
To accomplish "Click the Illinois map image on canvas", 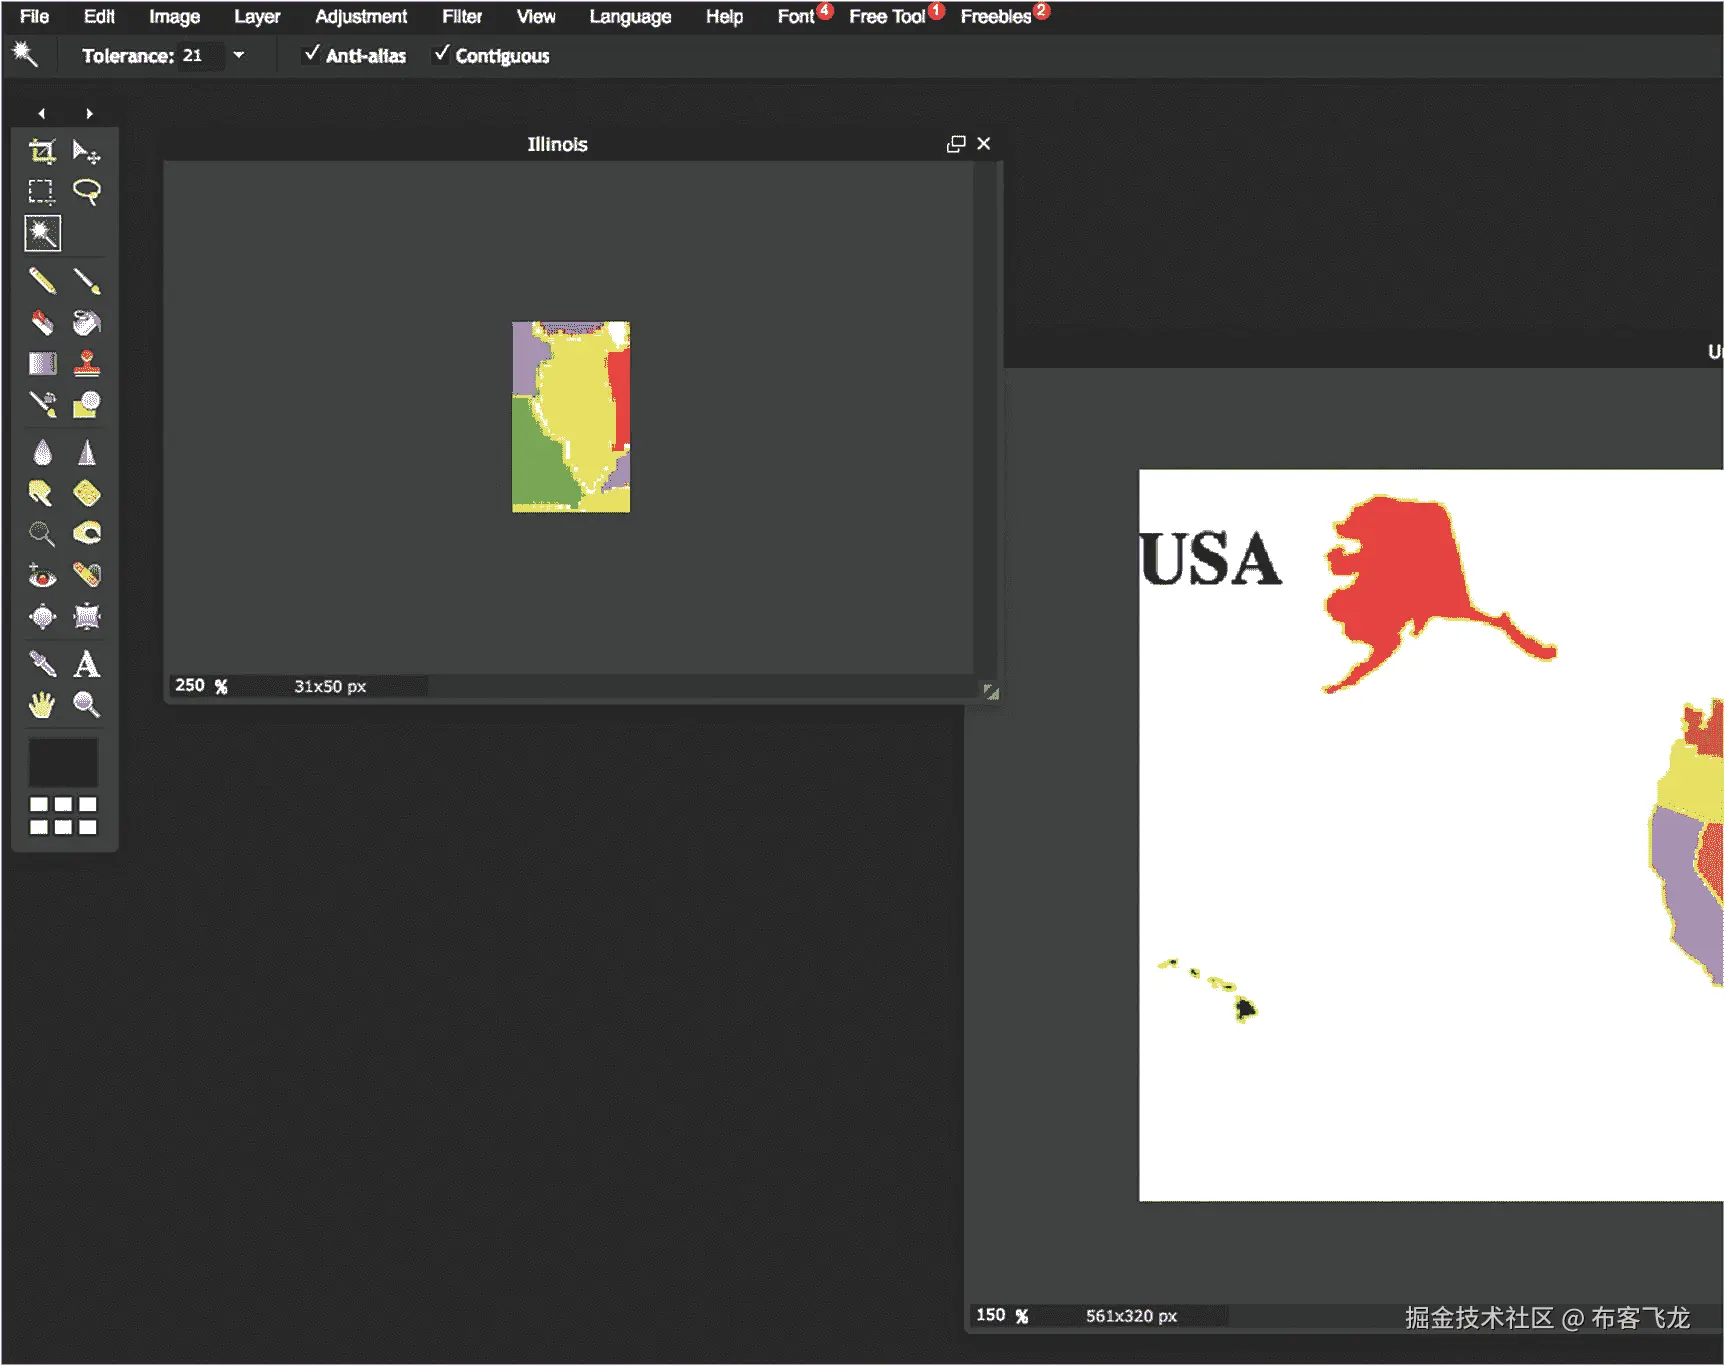I will (x=571, y=417).
